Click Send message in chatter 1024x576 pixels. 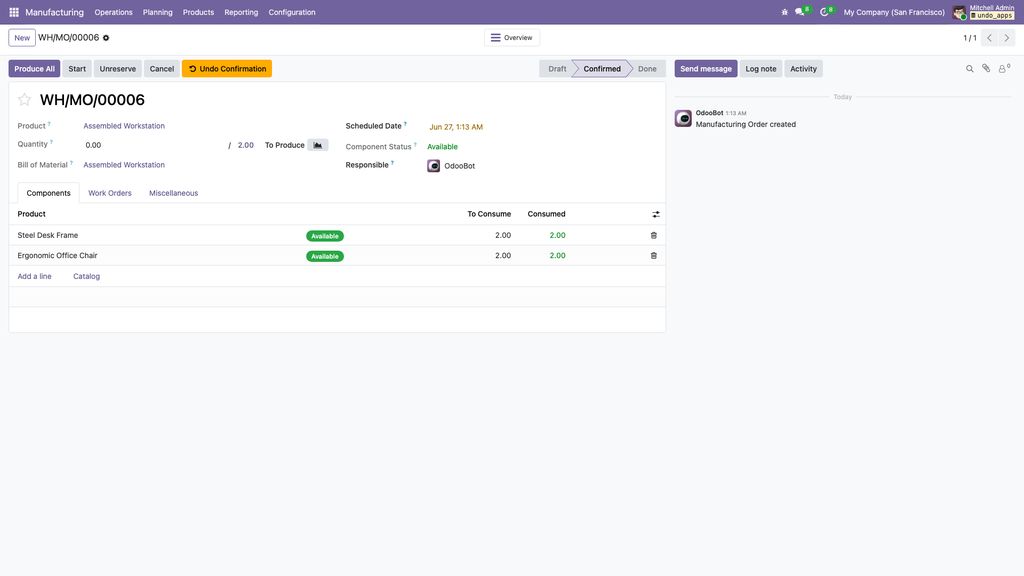706,69
